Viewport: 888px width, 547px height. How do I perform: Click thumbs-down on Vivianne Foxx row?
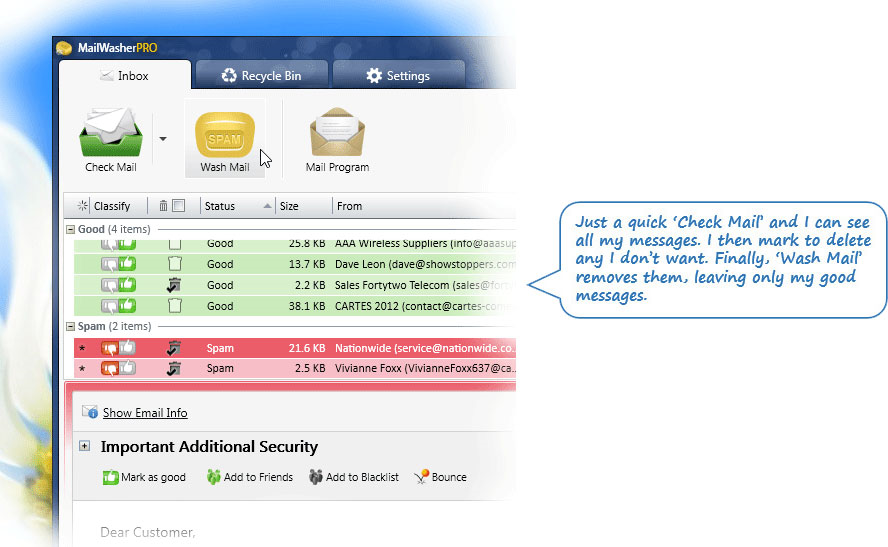pyautogui.click(x=110, y=369)
